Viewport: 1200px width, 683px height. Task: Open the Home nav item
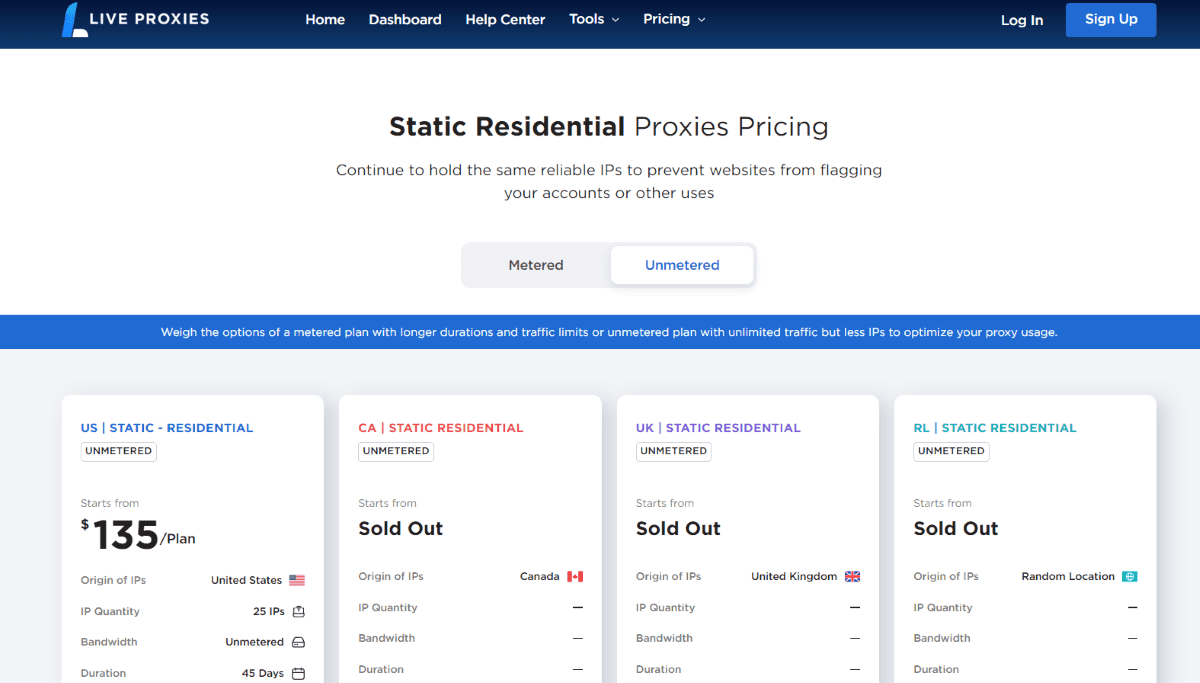(325, 20)
